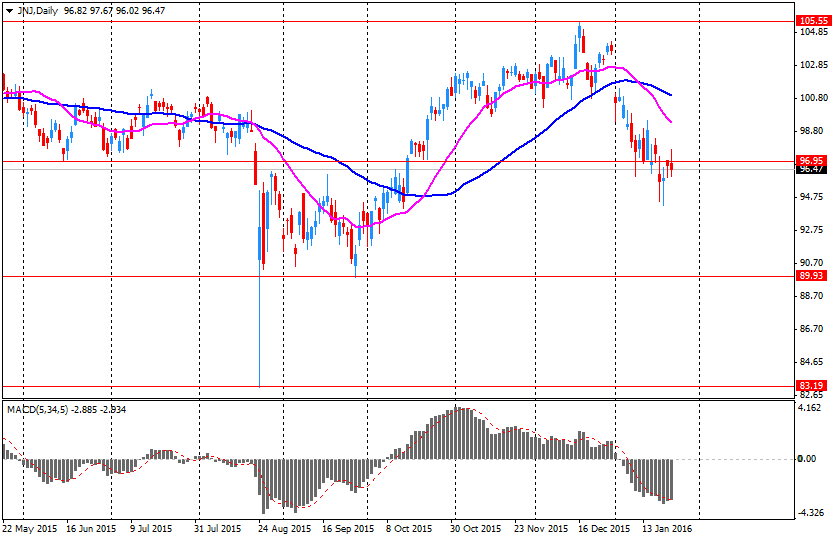Screen dimensions: 834x537
Task: Select the 96.95 red price level label
Action: tap(811, 160)
